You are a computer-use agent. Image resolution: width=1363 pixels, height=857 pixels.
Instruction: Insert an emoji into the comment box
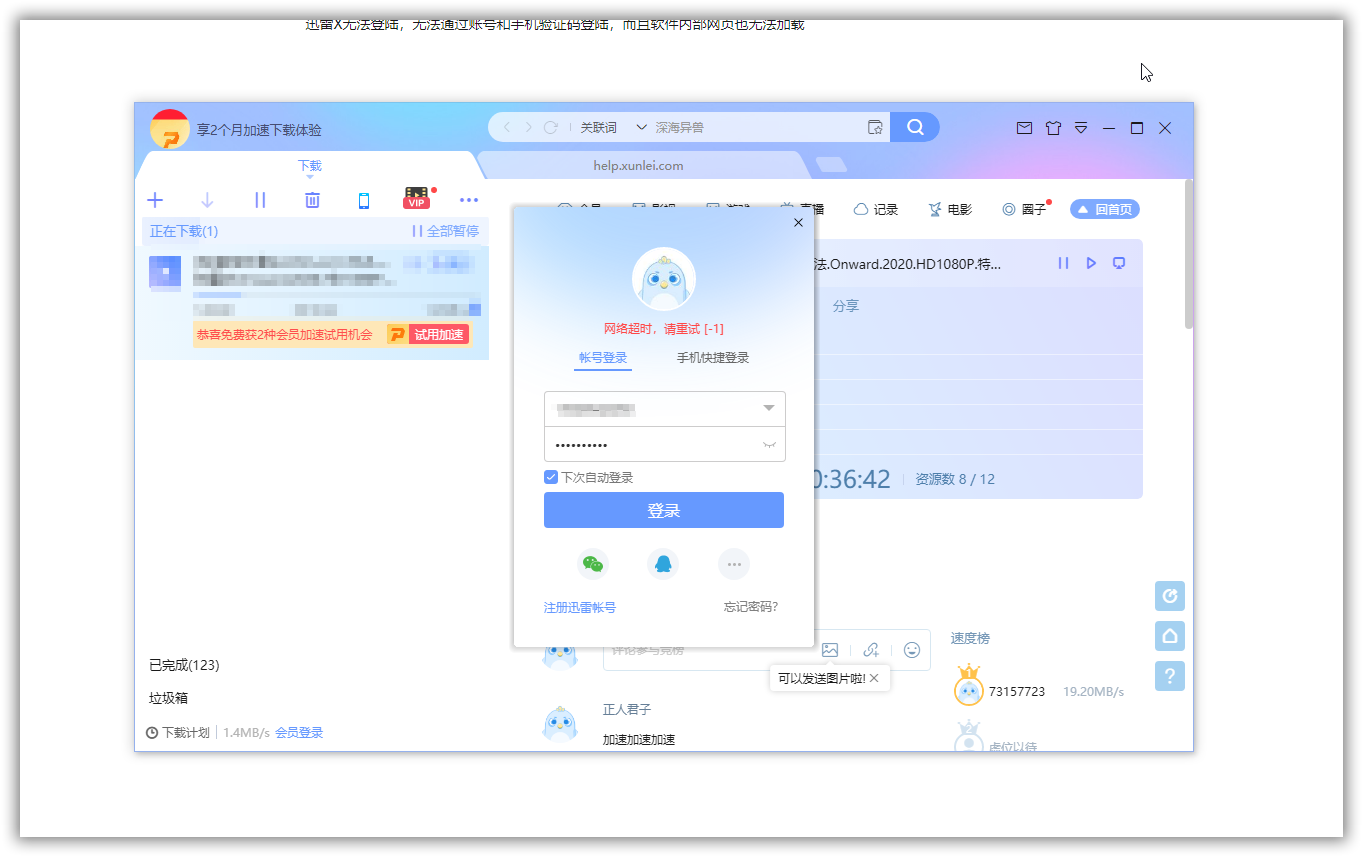[911, 649]
